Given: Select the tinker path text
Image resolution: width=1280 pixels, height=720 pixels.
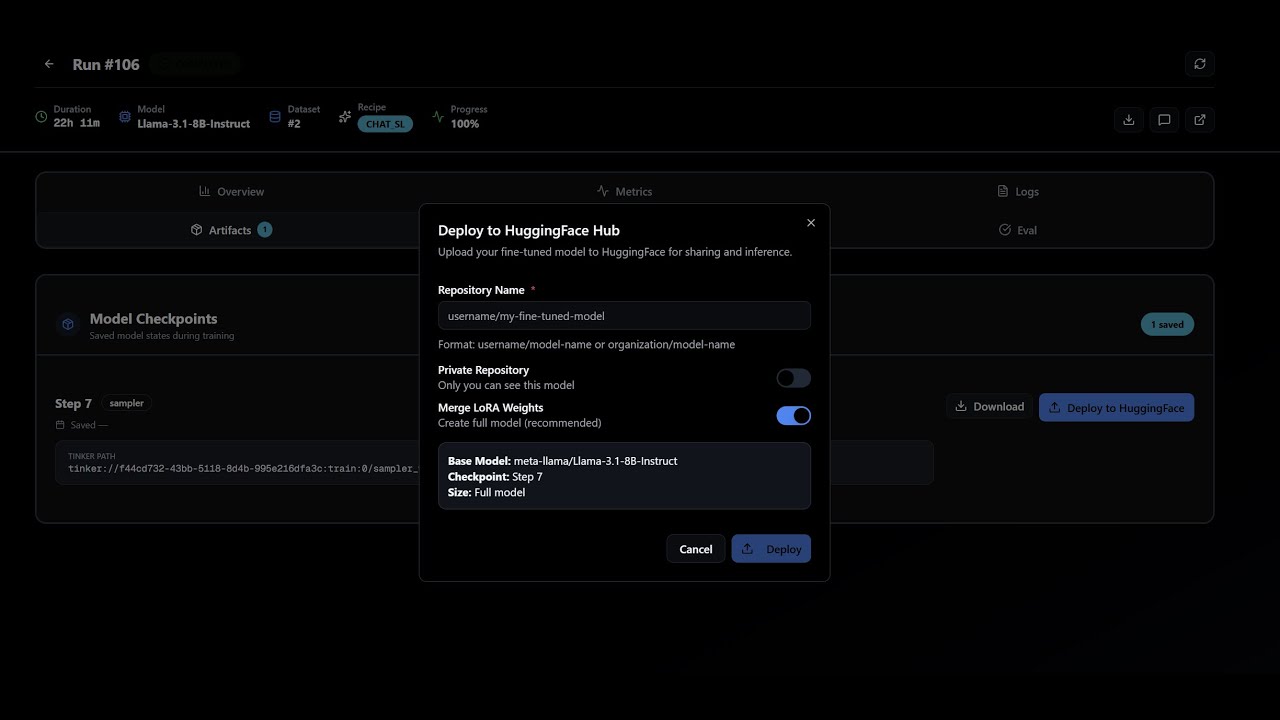Looking at the screenshot, I should click(242, 469).
